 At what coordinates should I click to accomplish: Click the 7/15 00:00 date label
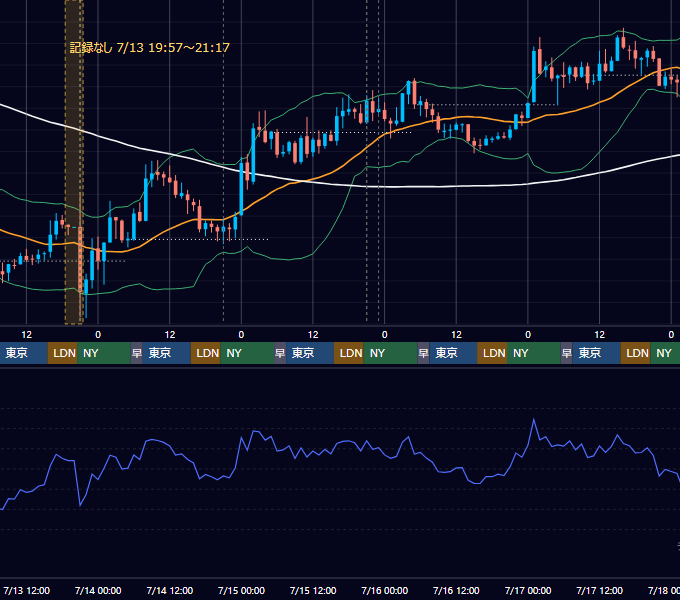[241, 590]
